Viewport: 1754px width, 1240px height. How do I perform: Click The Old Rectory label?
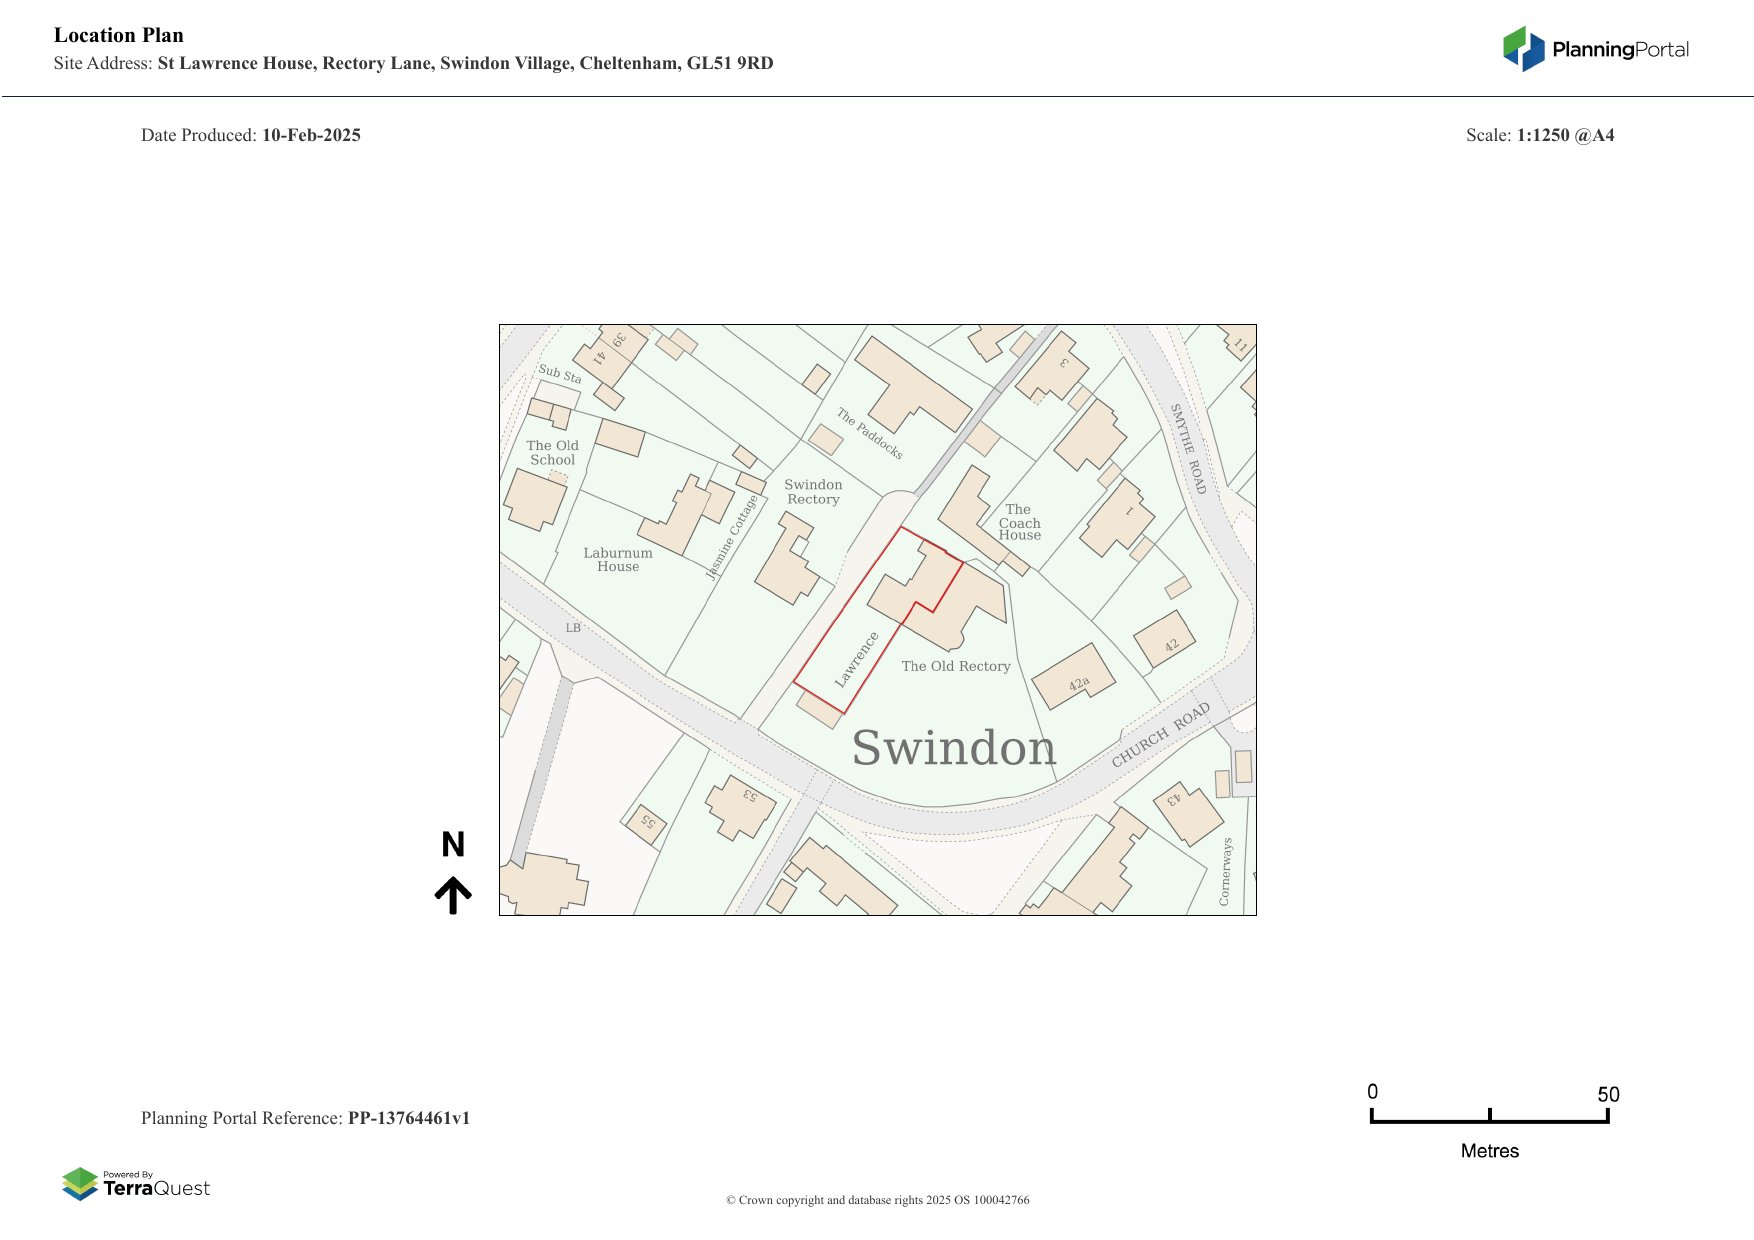click(955, 666)
